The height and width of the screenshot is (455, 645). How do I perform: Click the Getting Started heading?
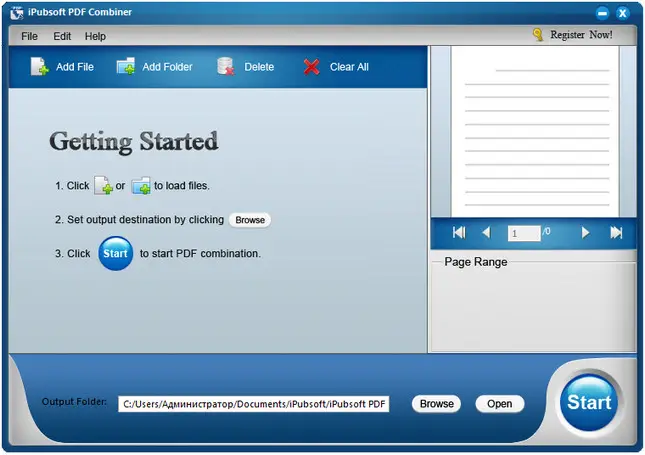coord(134,142)
